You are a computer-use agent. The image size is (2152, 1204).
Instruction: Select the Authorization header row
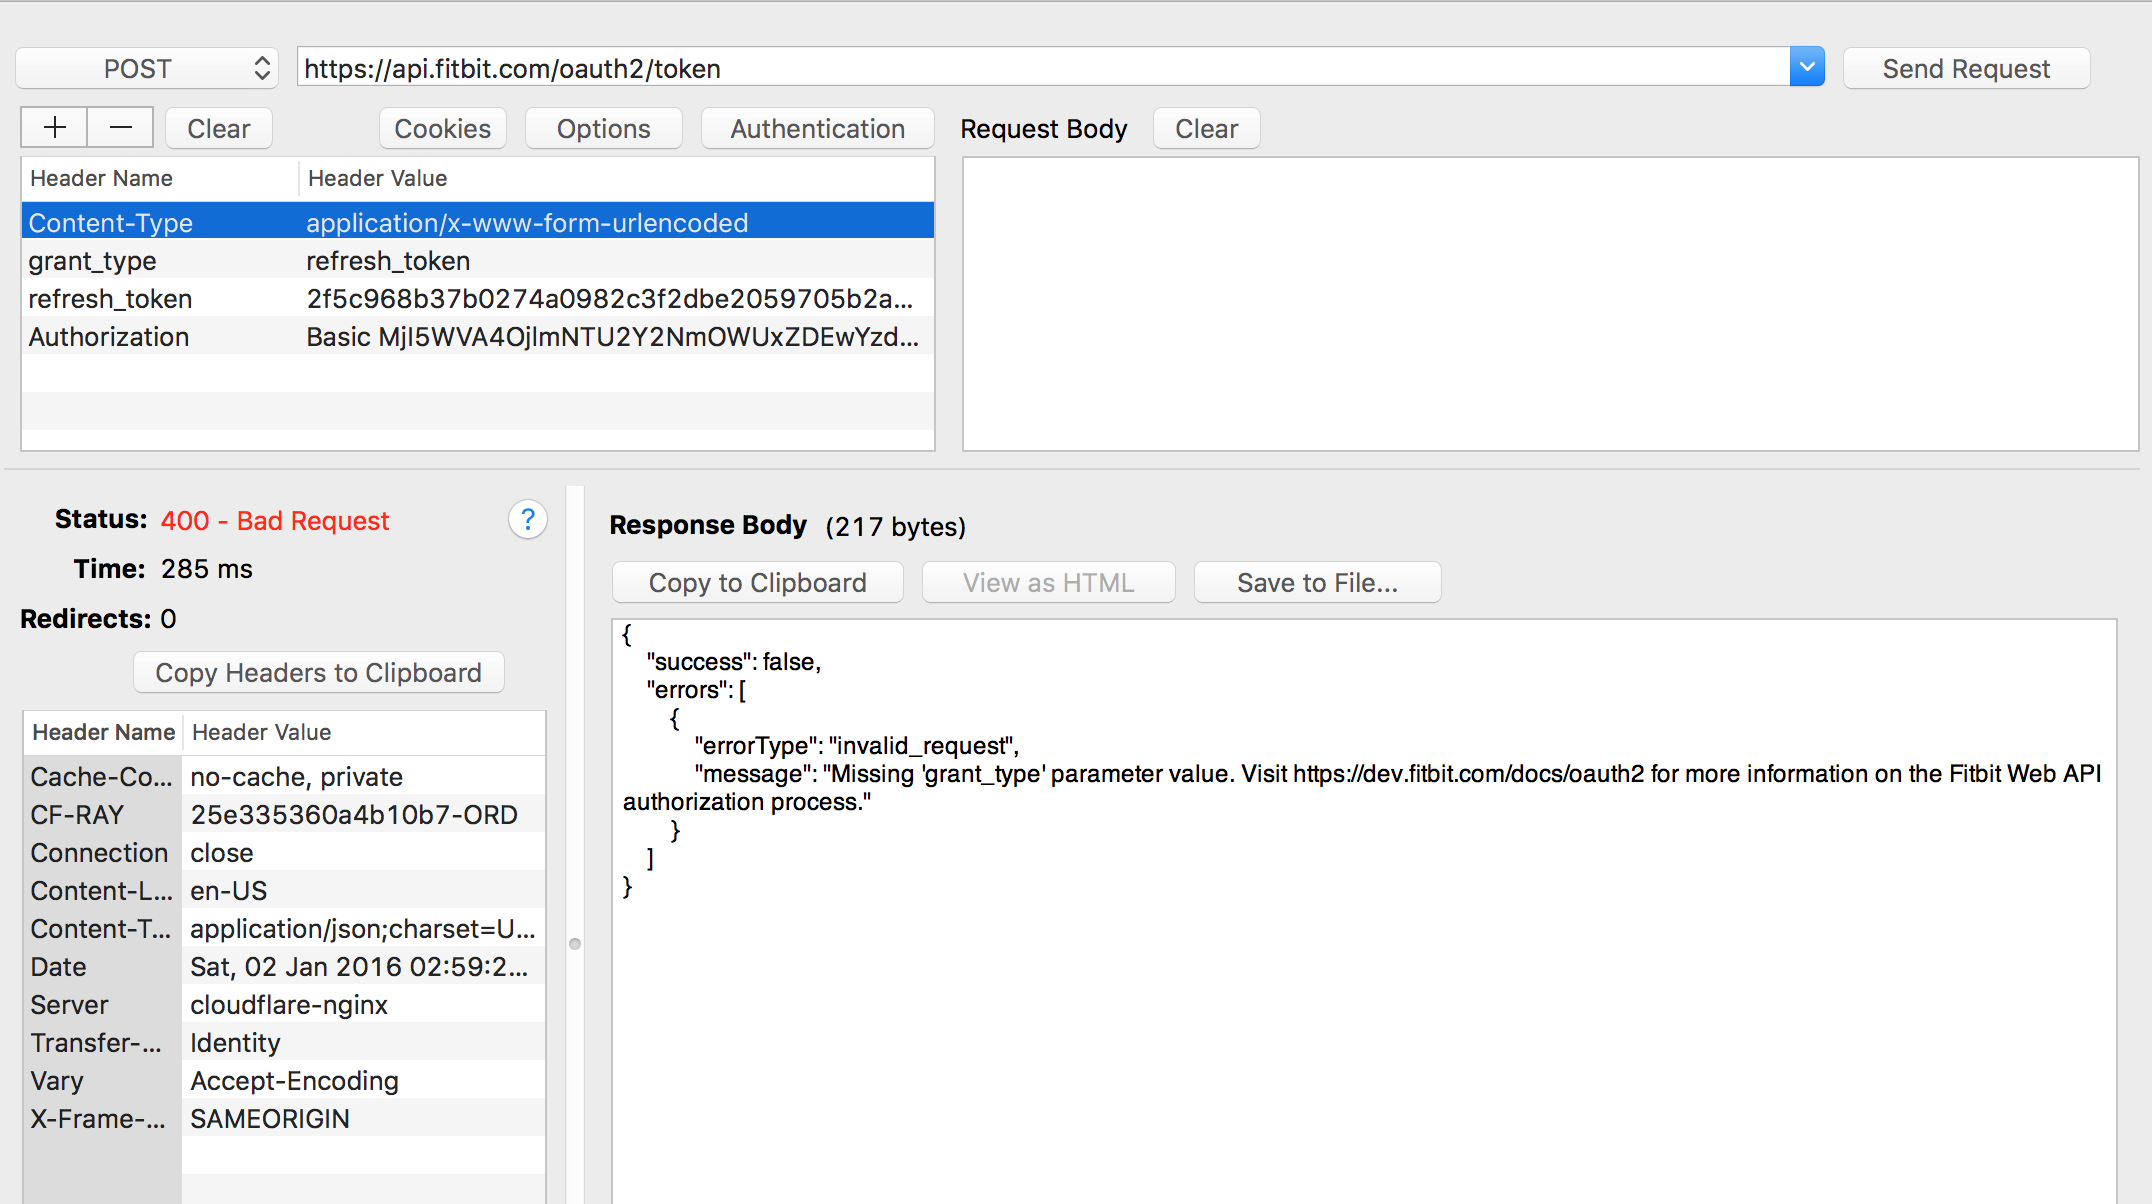point(476,337)
